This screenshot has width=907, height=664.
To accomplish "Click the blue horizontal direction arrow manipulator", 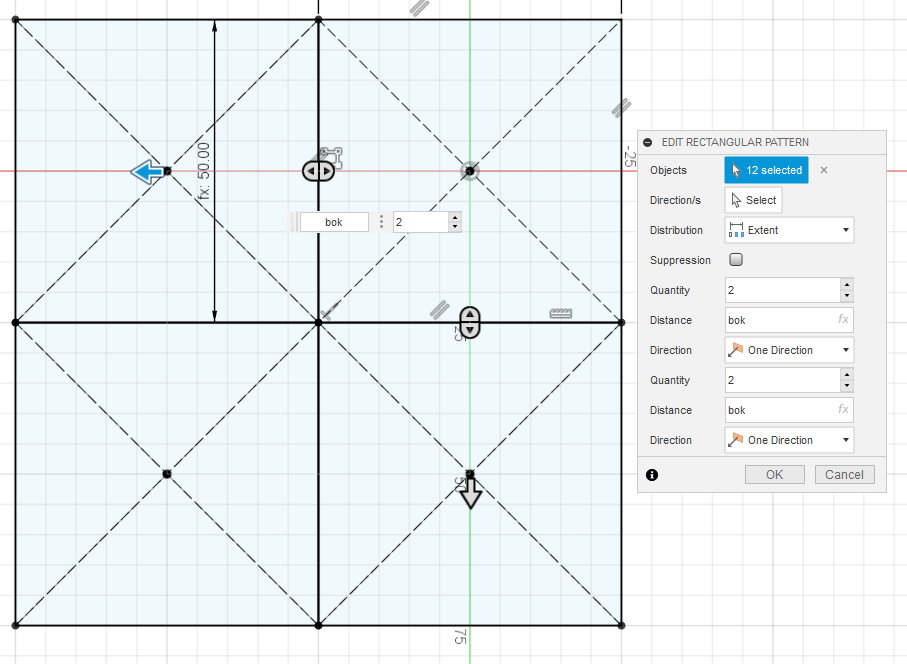I will tap(148, 173).
